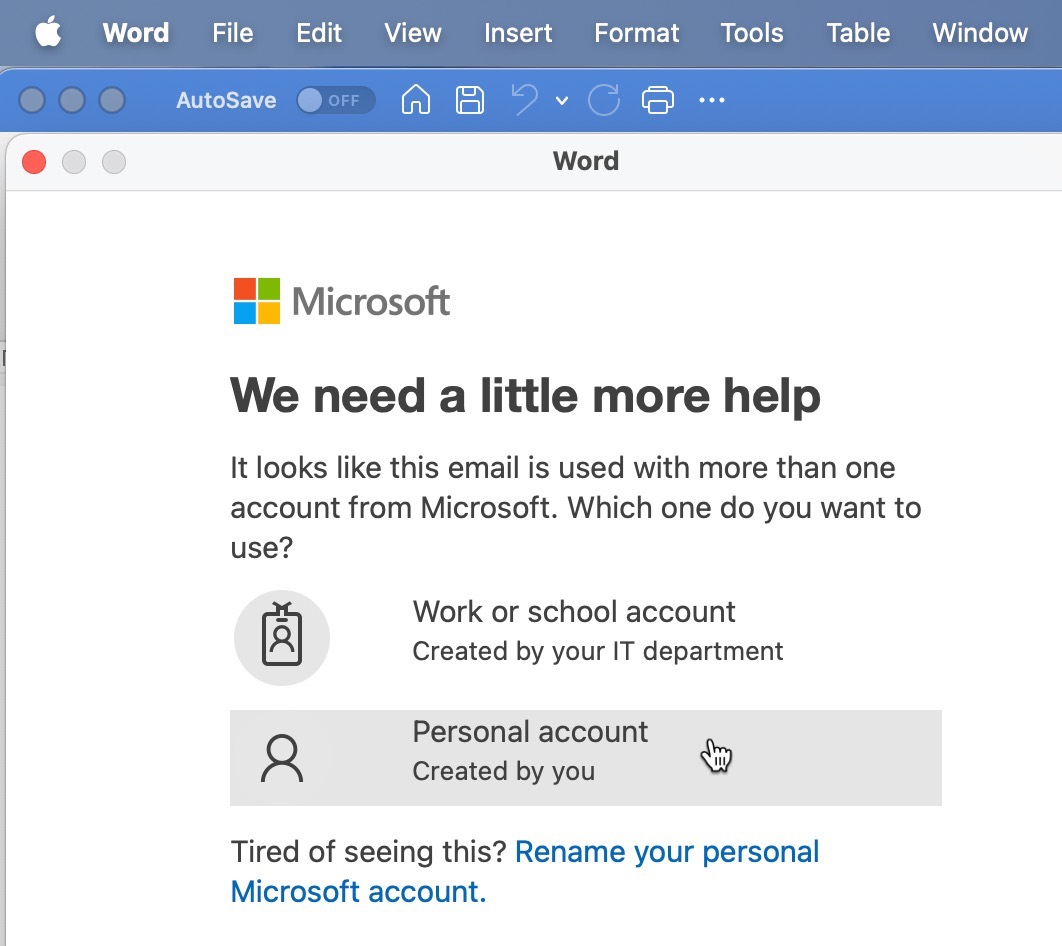Click the 'We need a little more help' heading

tap(525, 395)
